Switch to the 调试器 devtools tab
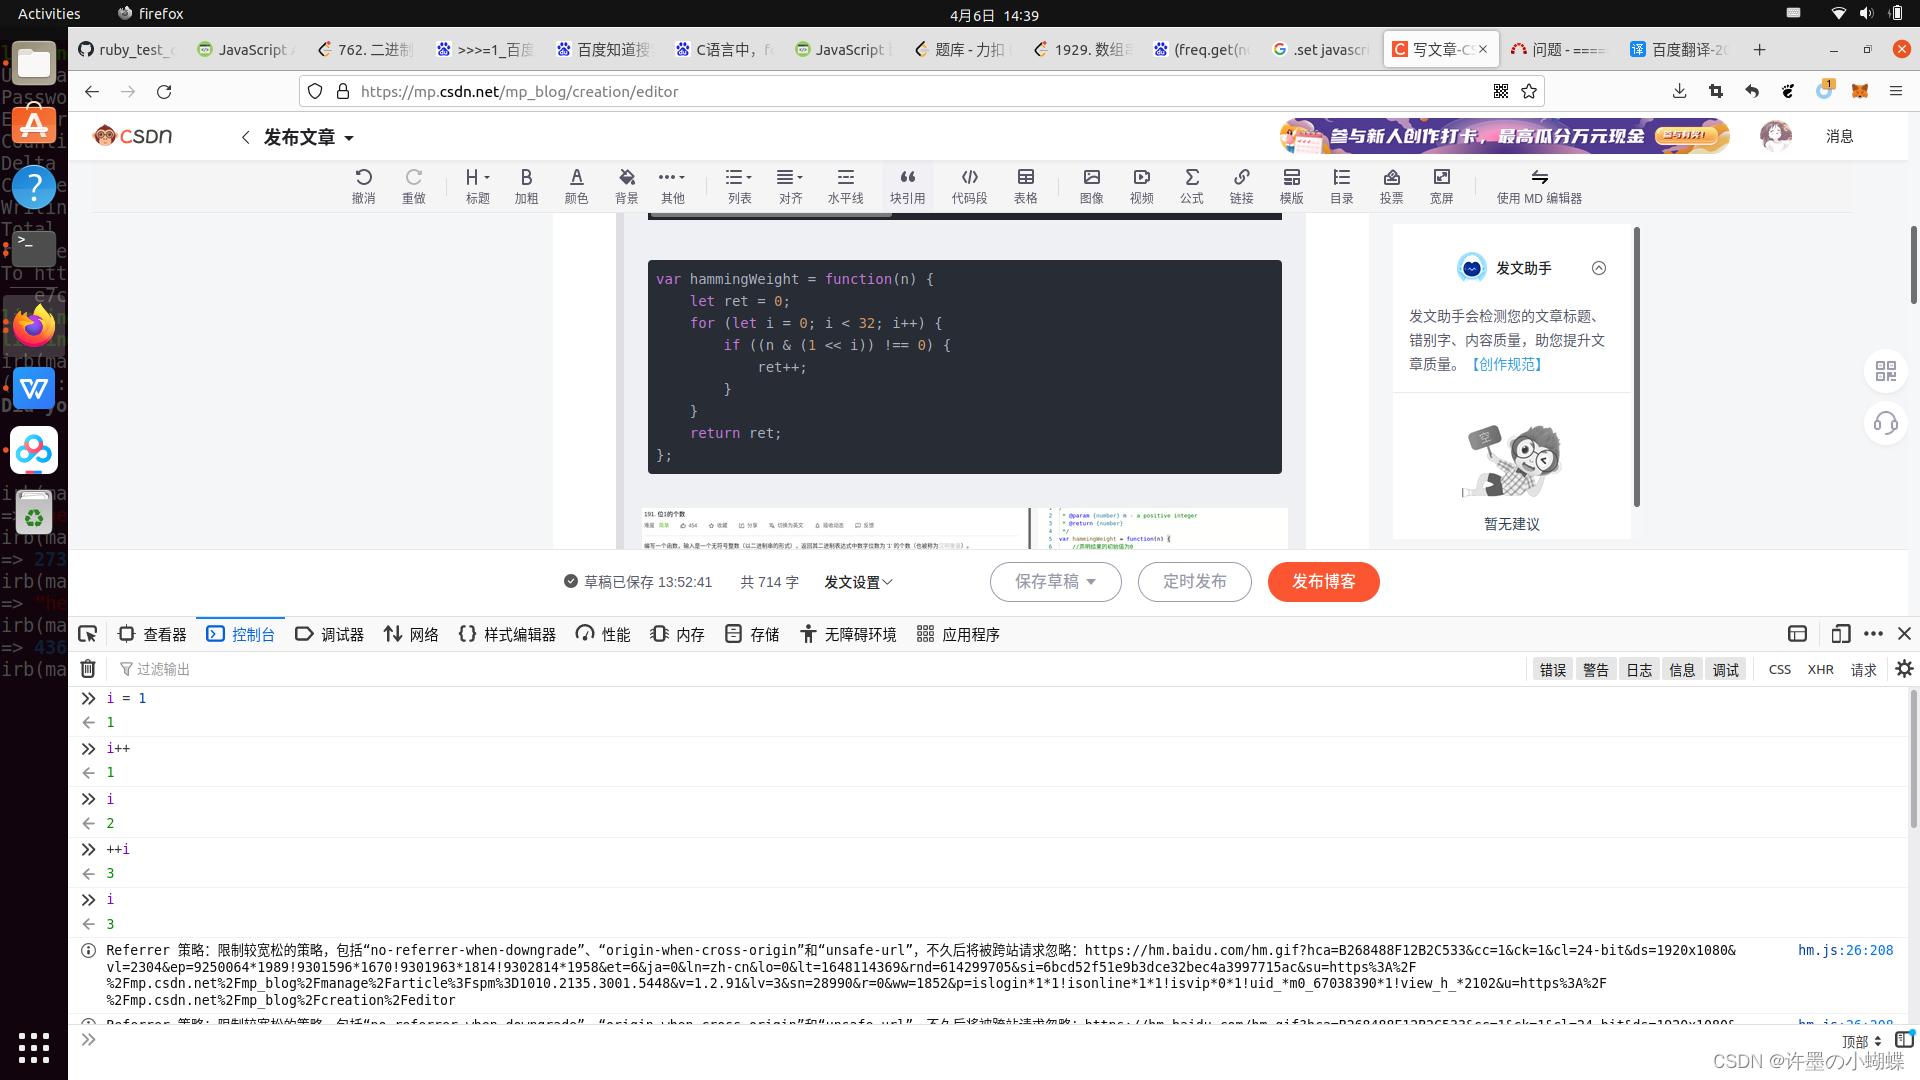This screenshot has height=1080, width=1920. point(330,634)
